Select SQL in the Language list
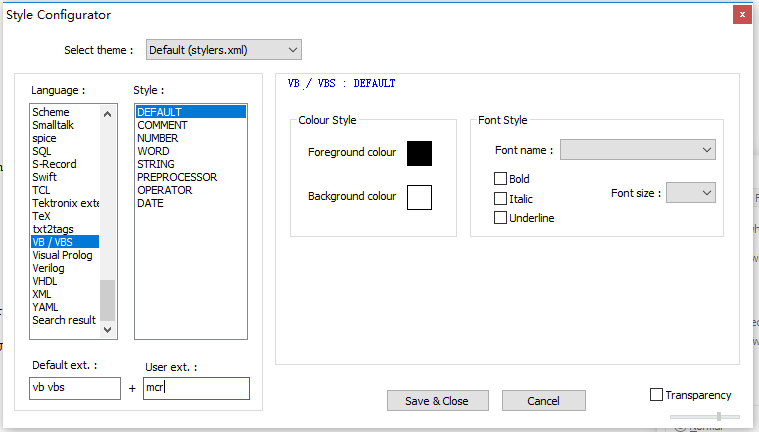The image size is (759, 432). point(41,151)
